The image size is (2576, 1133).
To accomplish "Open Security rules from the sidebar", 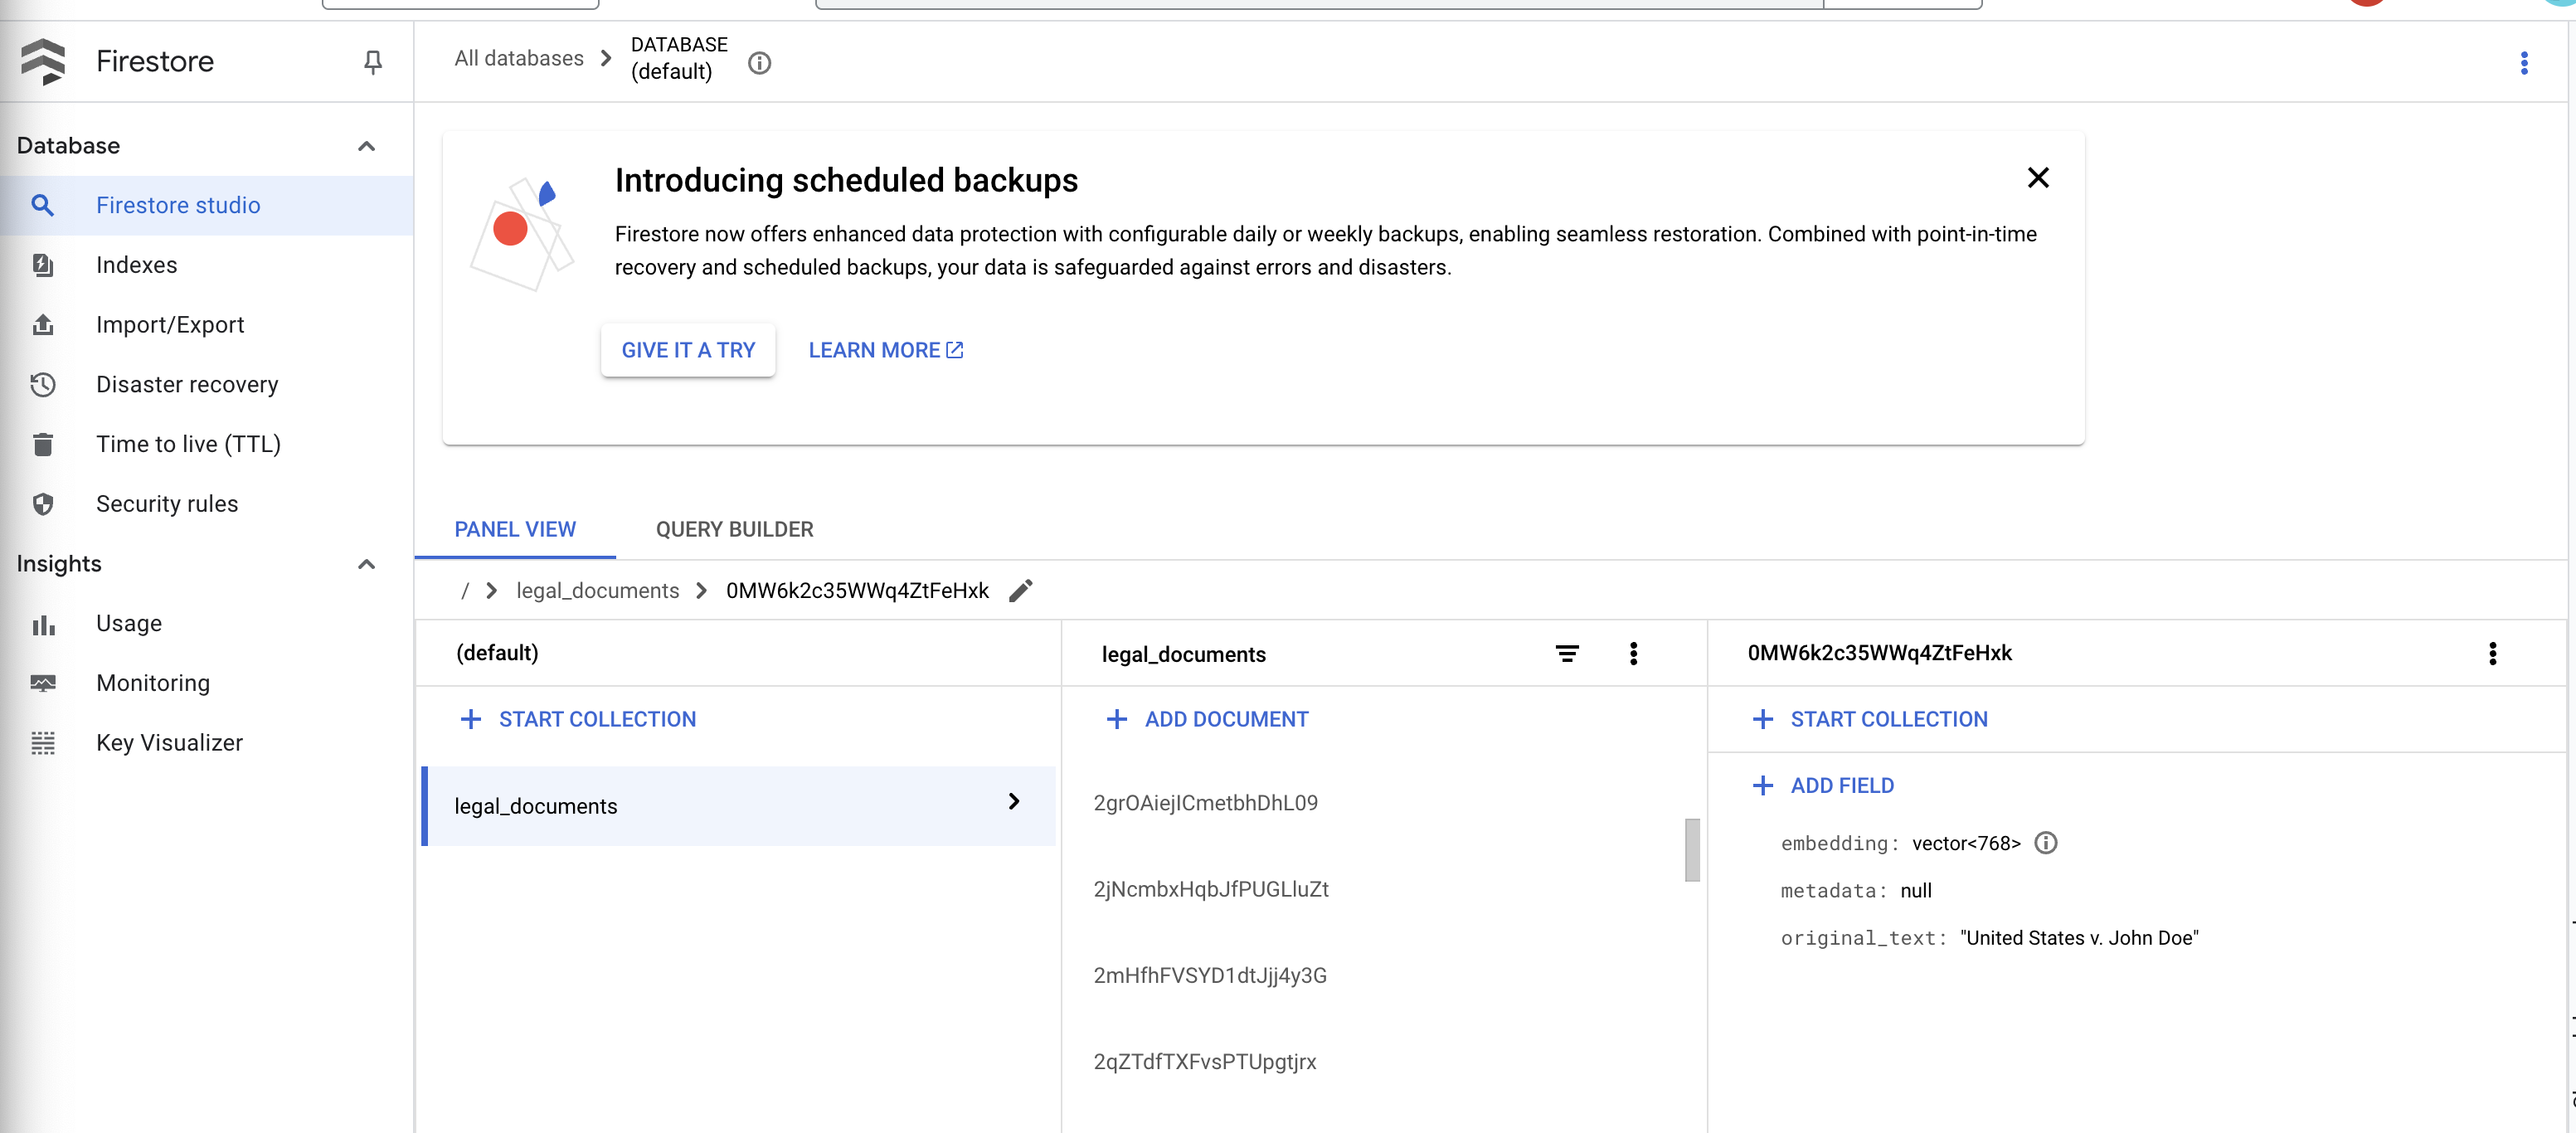I will [x=167, y=503].
